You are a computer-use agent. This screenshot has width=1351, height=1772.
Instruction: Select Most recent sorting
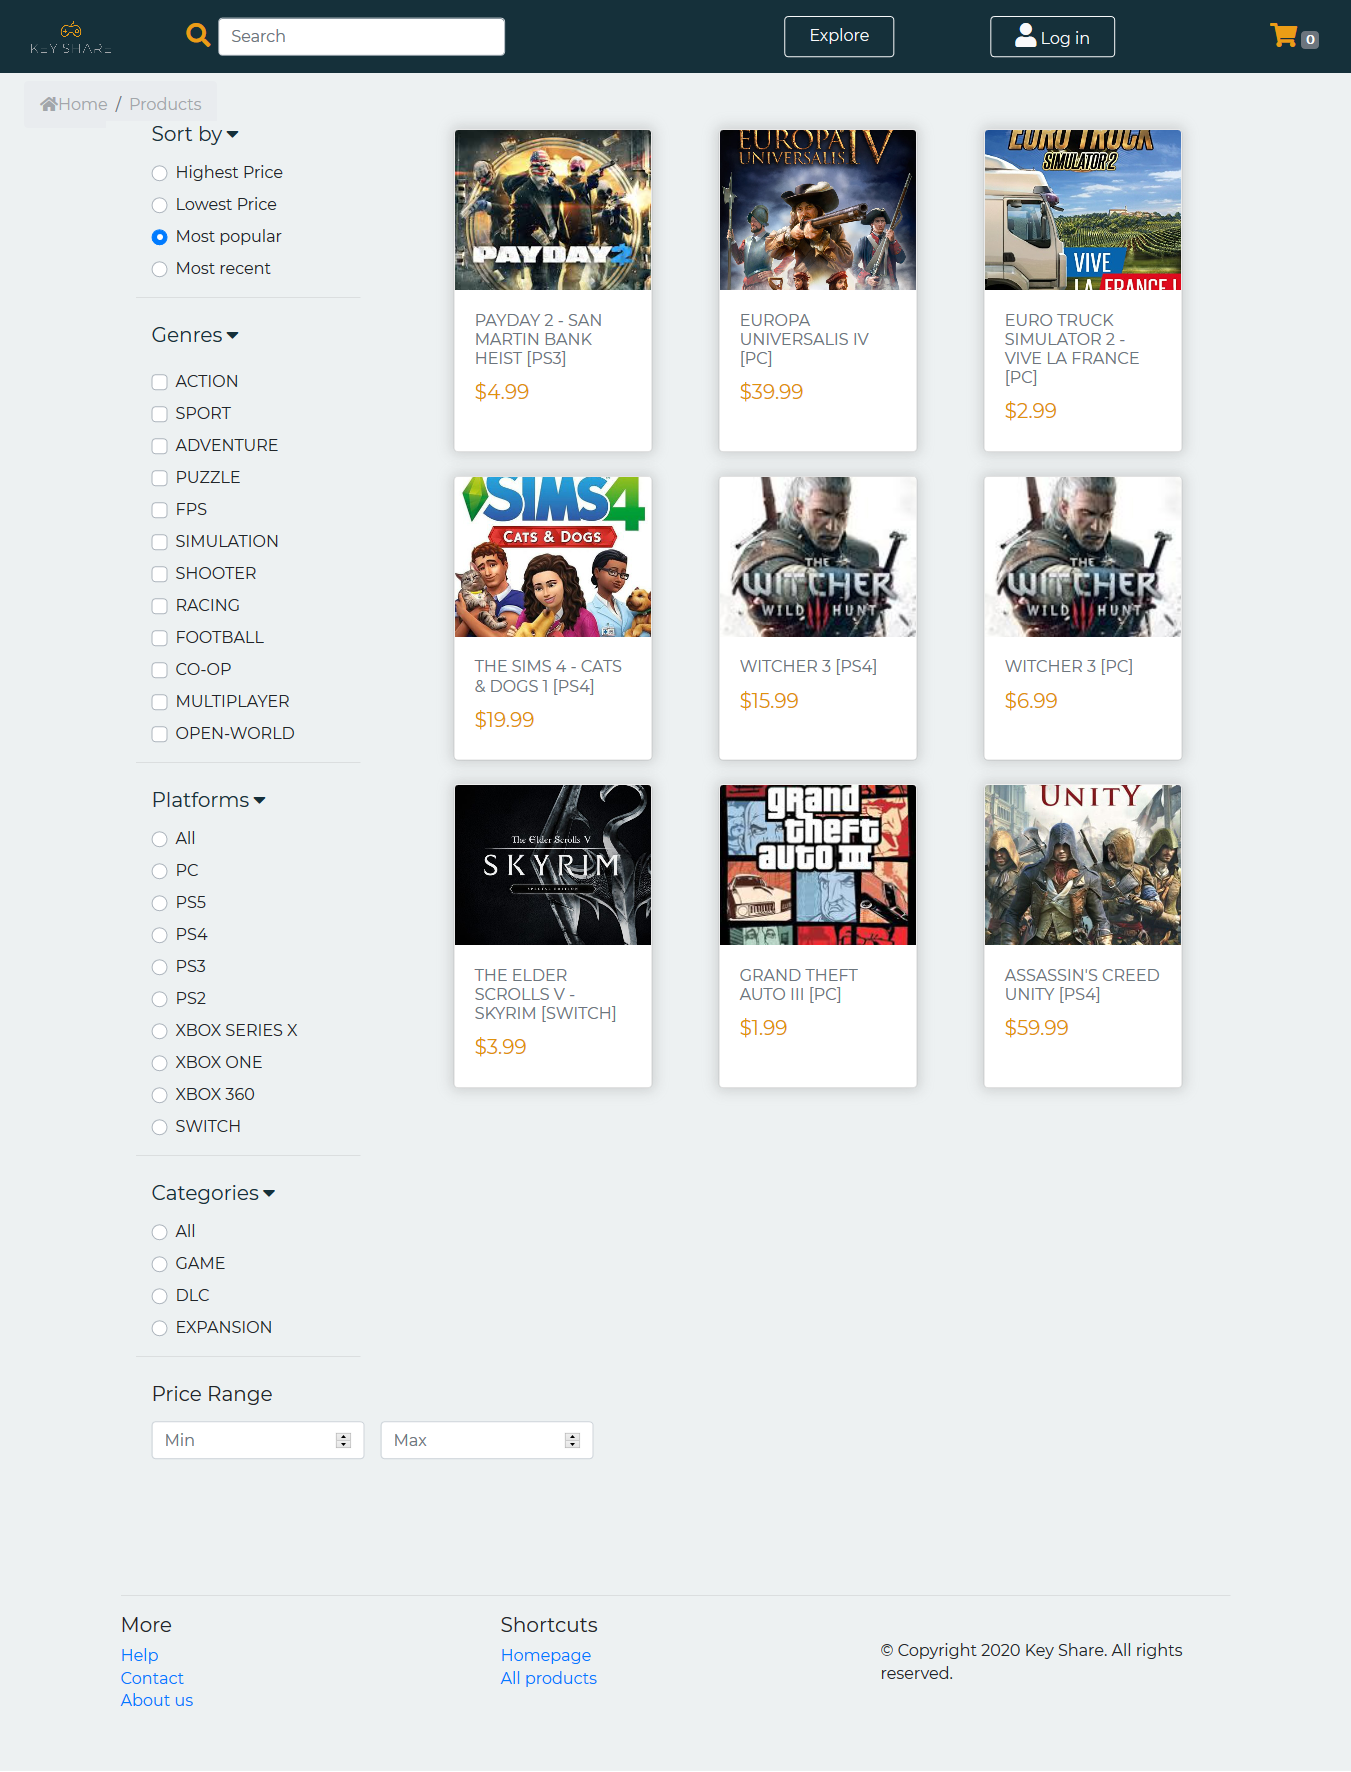pyautogui.click(x=160, y=269)
